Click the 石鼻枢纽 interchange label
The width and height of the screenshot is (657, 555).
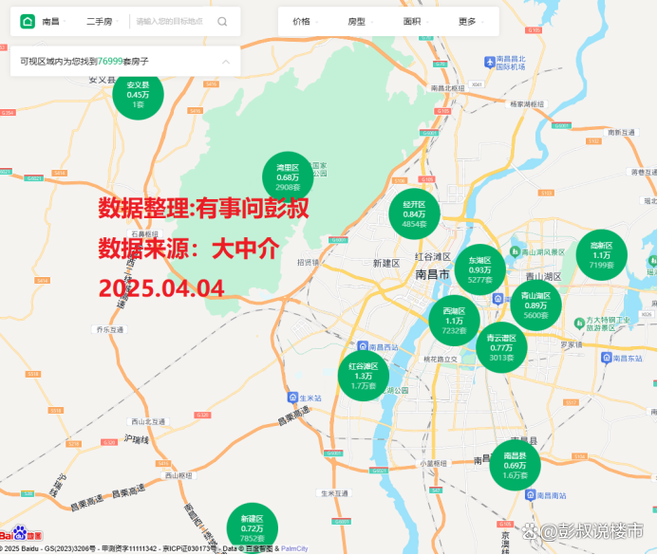click(145, 234)
